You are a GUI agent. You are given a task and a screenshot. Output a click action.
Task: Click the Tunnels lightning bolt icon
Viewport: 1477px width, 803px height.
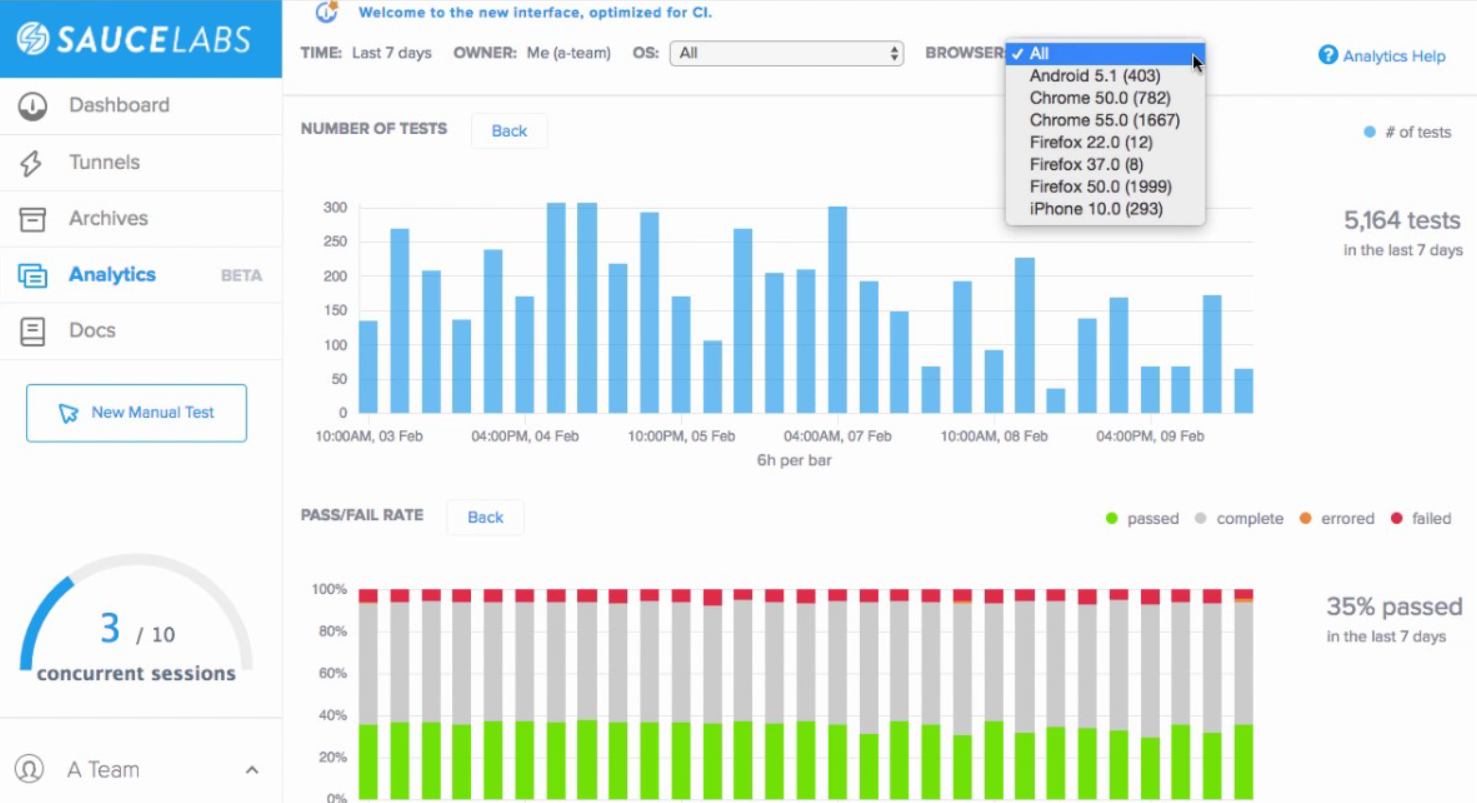[32, 163]
